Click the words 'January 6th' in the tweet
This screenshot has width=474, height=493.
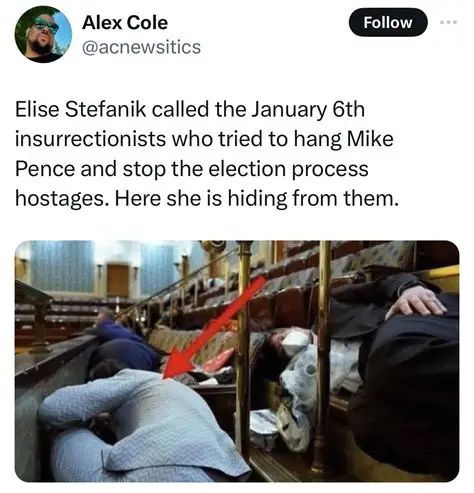(308, 110)
